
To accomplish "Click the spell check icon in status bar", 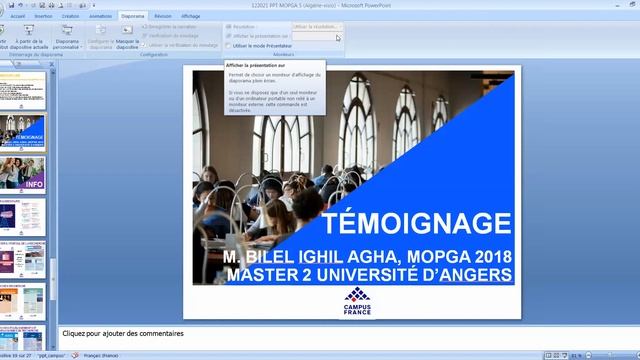I will (x=75, y=356).
